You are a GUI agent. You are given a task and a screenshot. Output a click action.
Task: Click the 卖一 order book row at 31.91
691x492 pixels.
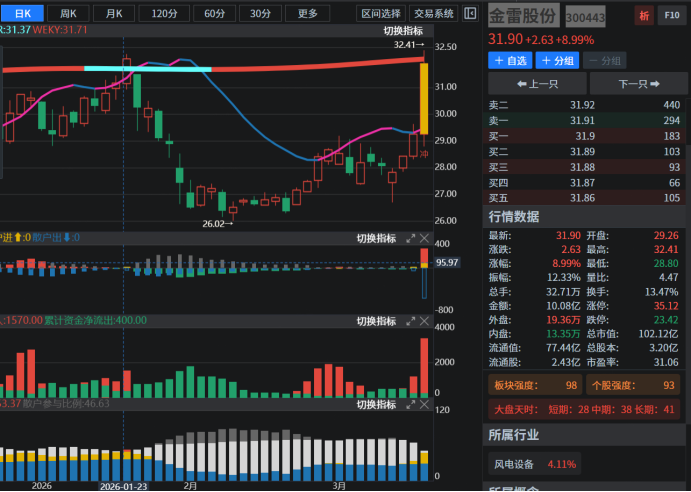click(x=585, y=120)
